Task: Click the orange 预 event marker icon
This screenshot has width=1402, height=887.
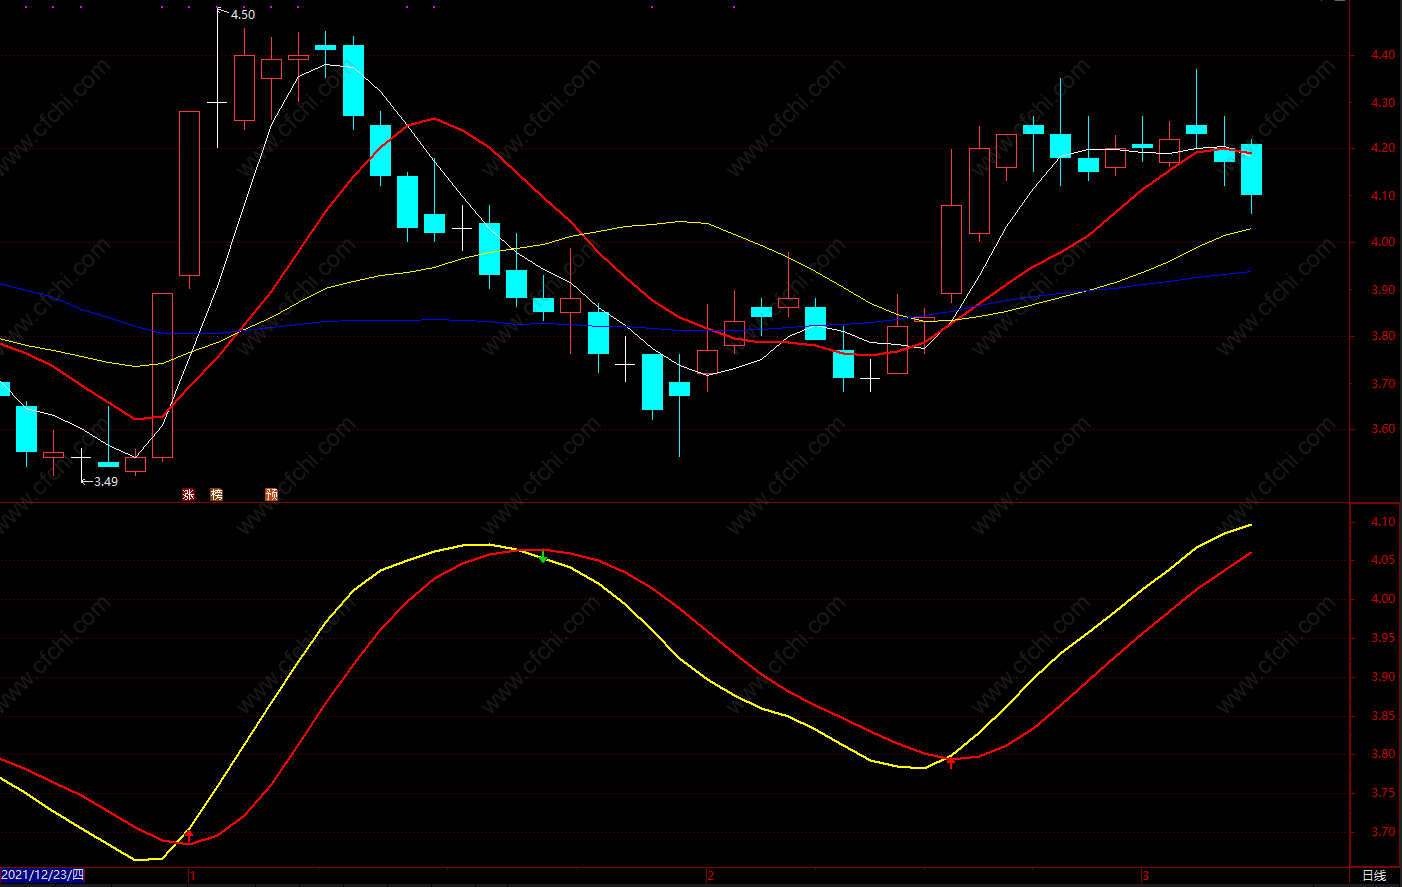Action: [272, 495]
